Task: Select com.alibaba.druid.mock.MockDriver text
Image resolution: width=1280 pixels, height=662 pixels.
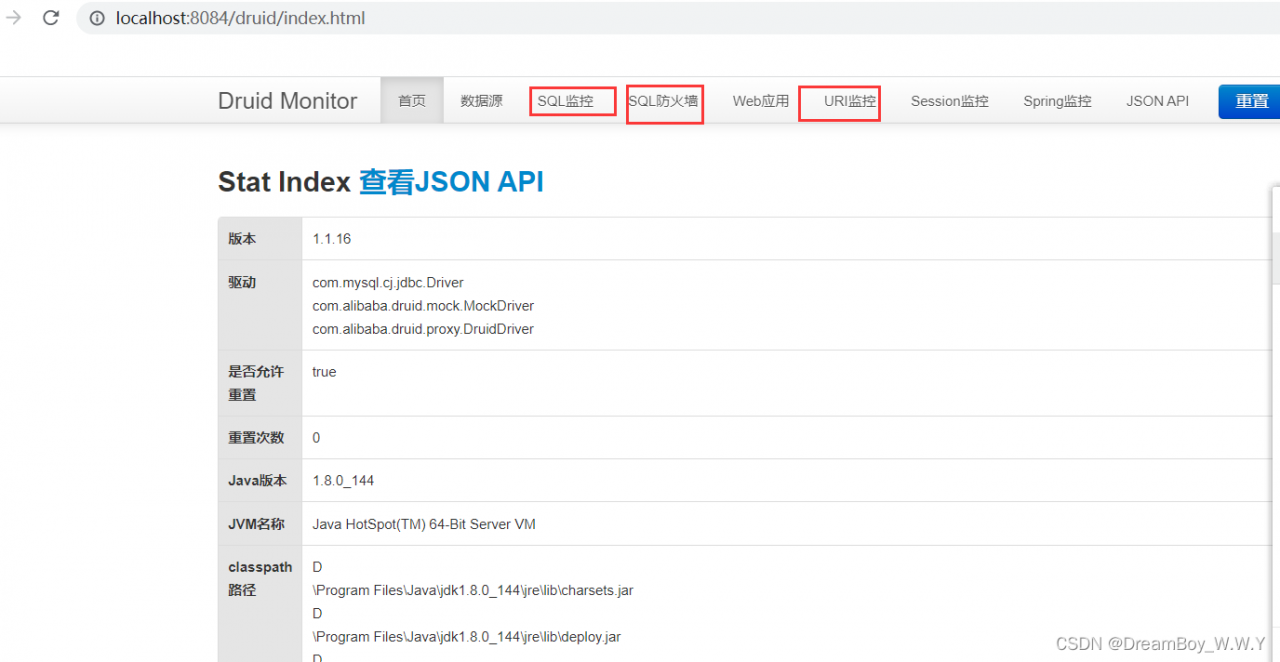Action: [423, 306]
